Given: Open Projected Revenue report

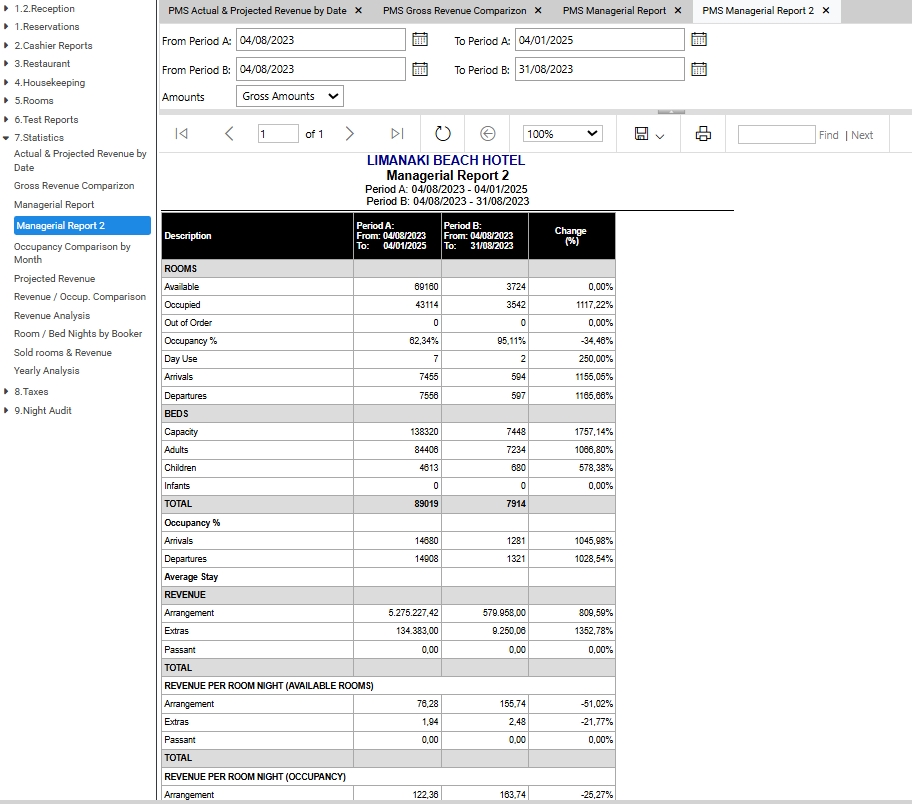Looking at the screenshot, I should 55,279.
